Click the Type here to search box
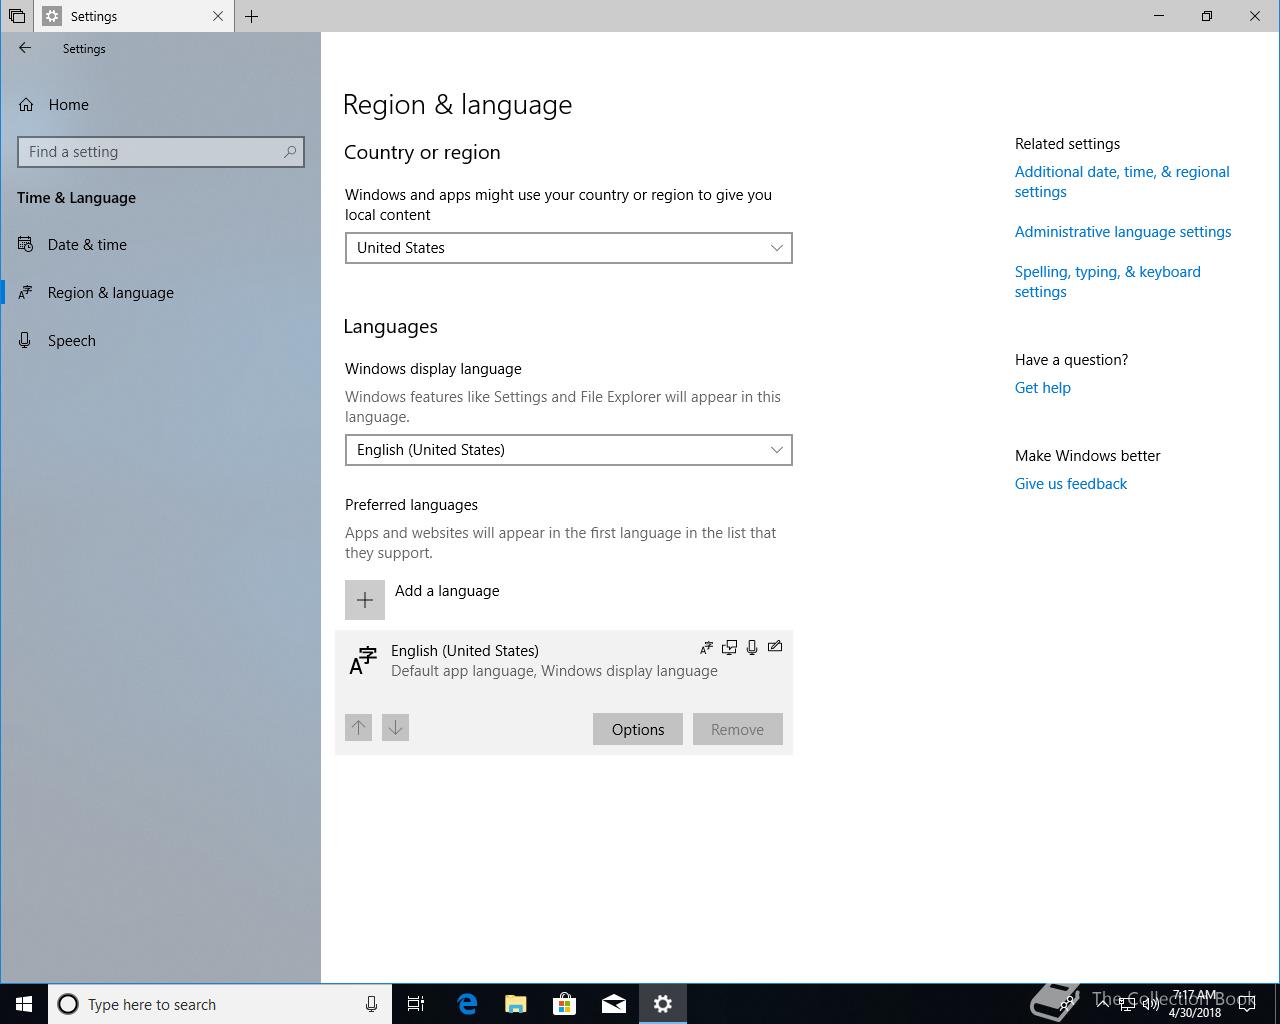The image size is (1280, 1024). (218, 1004)
